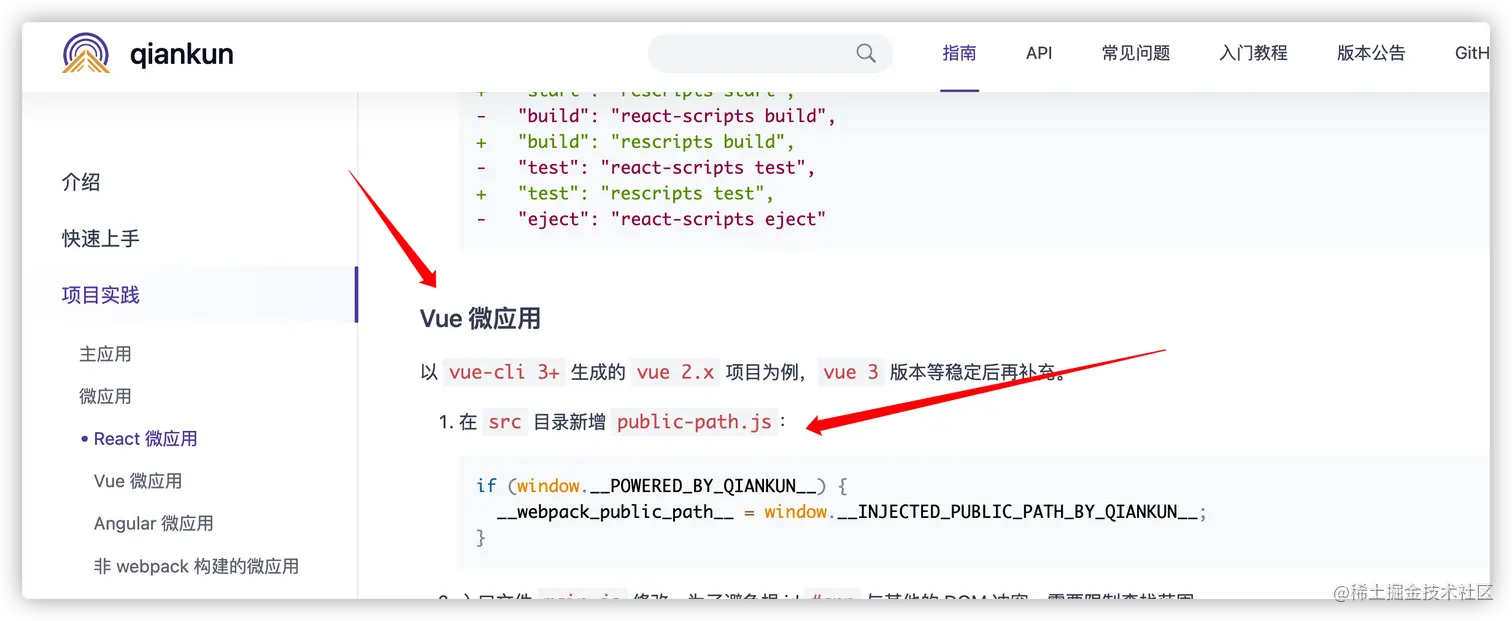Image resolution: width=1512 pixels, height=621 pixels.
Task: Click the vue-cli 3+ inline code
Action: (504, 372)
